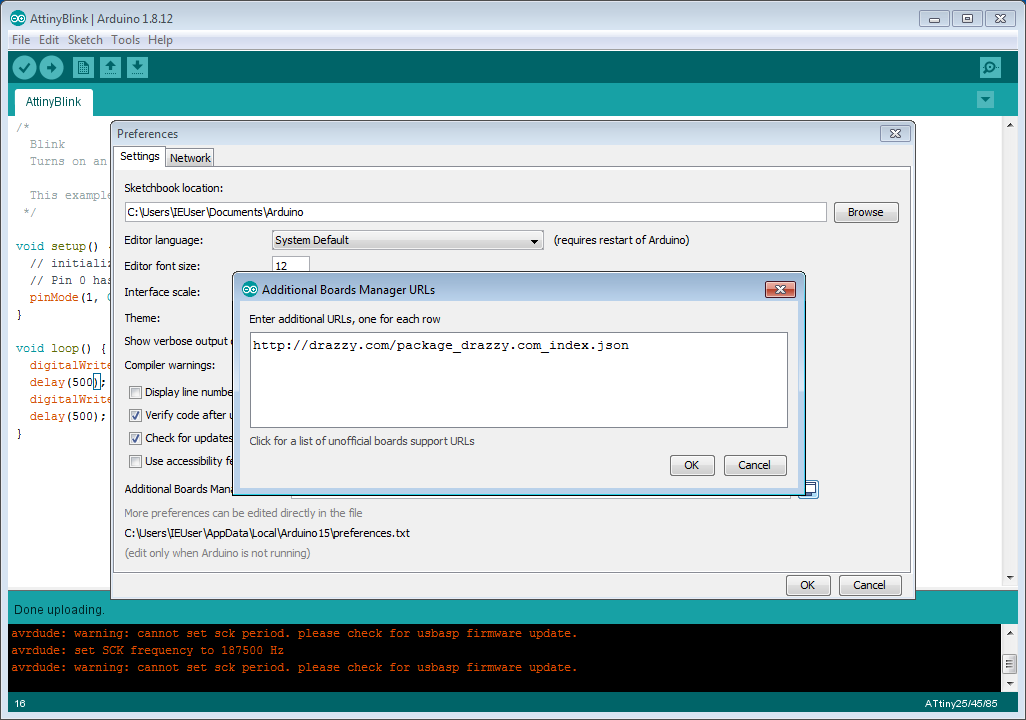Open the tab options dropdown arrow
1026x720 pixels.
point(985,99)
